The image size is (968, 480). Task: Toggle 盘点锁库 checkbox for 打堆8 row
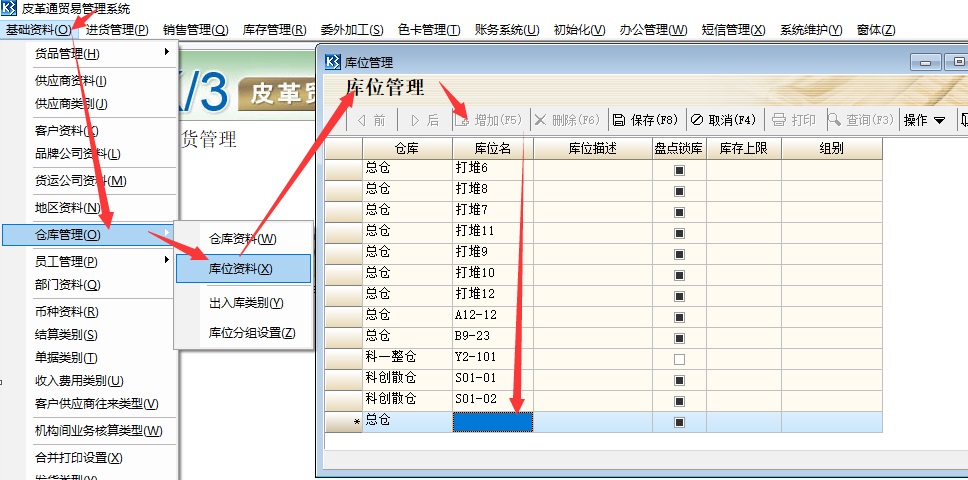point(680,192)
